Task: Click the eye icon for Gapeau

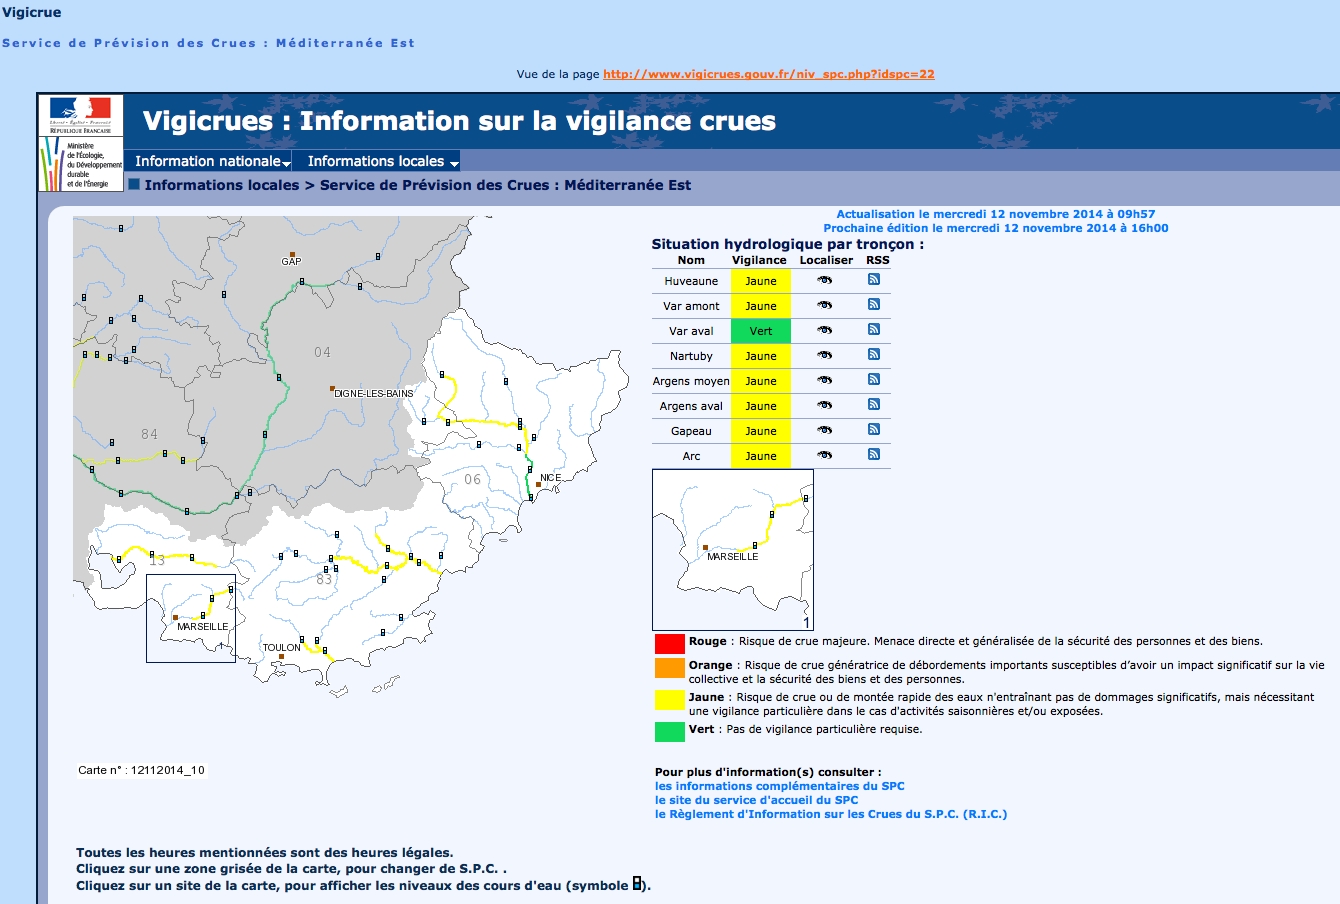Action: (x=824, y=430)
